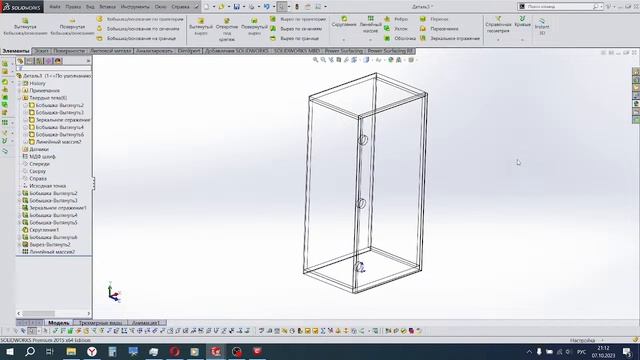Click the New document icon
The image size is (640, 360).
pyautogui.click(x=207, y=7)
